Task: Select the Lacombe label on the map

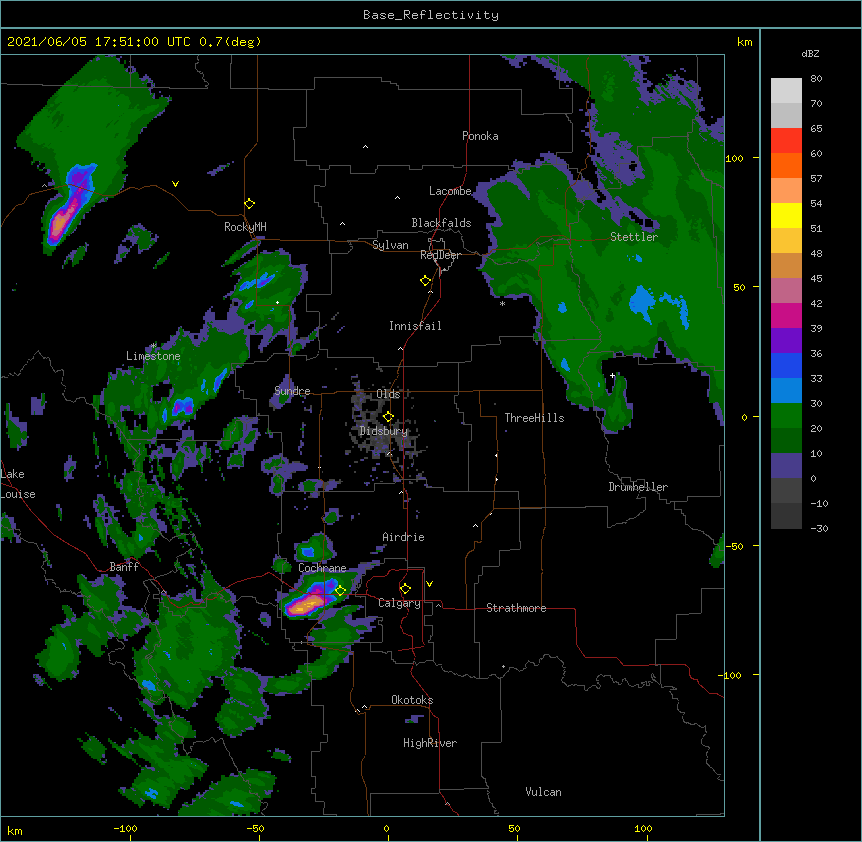Action: [450, 191]
